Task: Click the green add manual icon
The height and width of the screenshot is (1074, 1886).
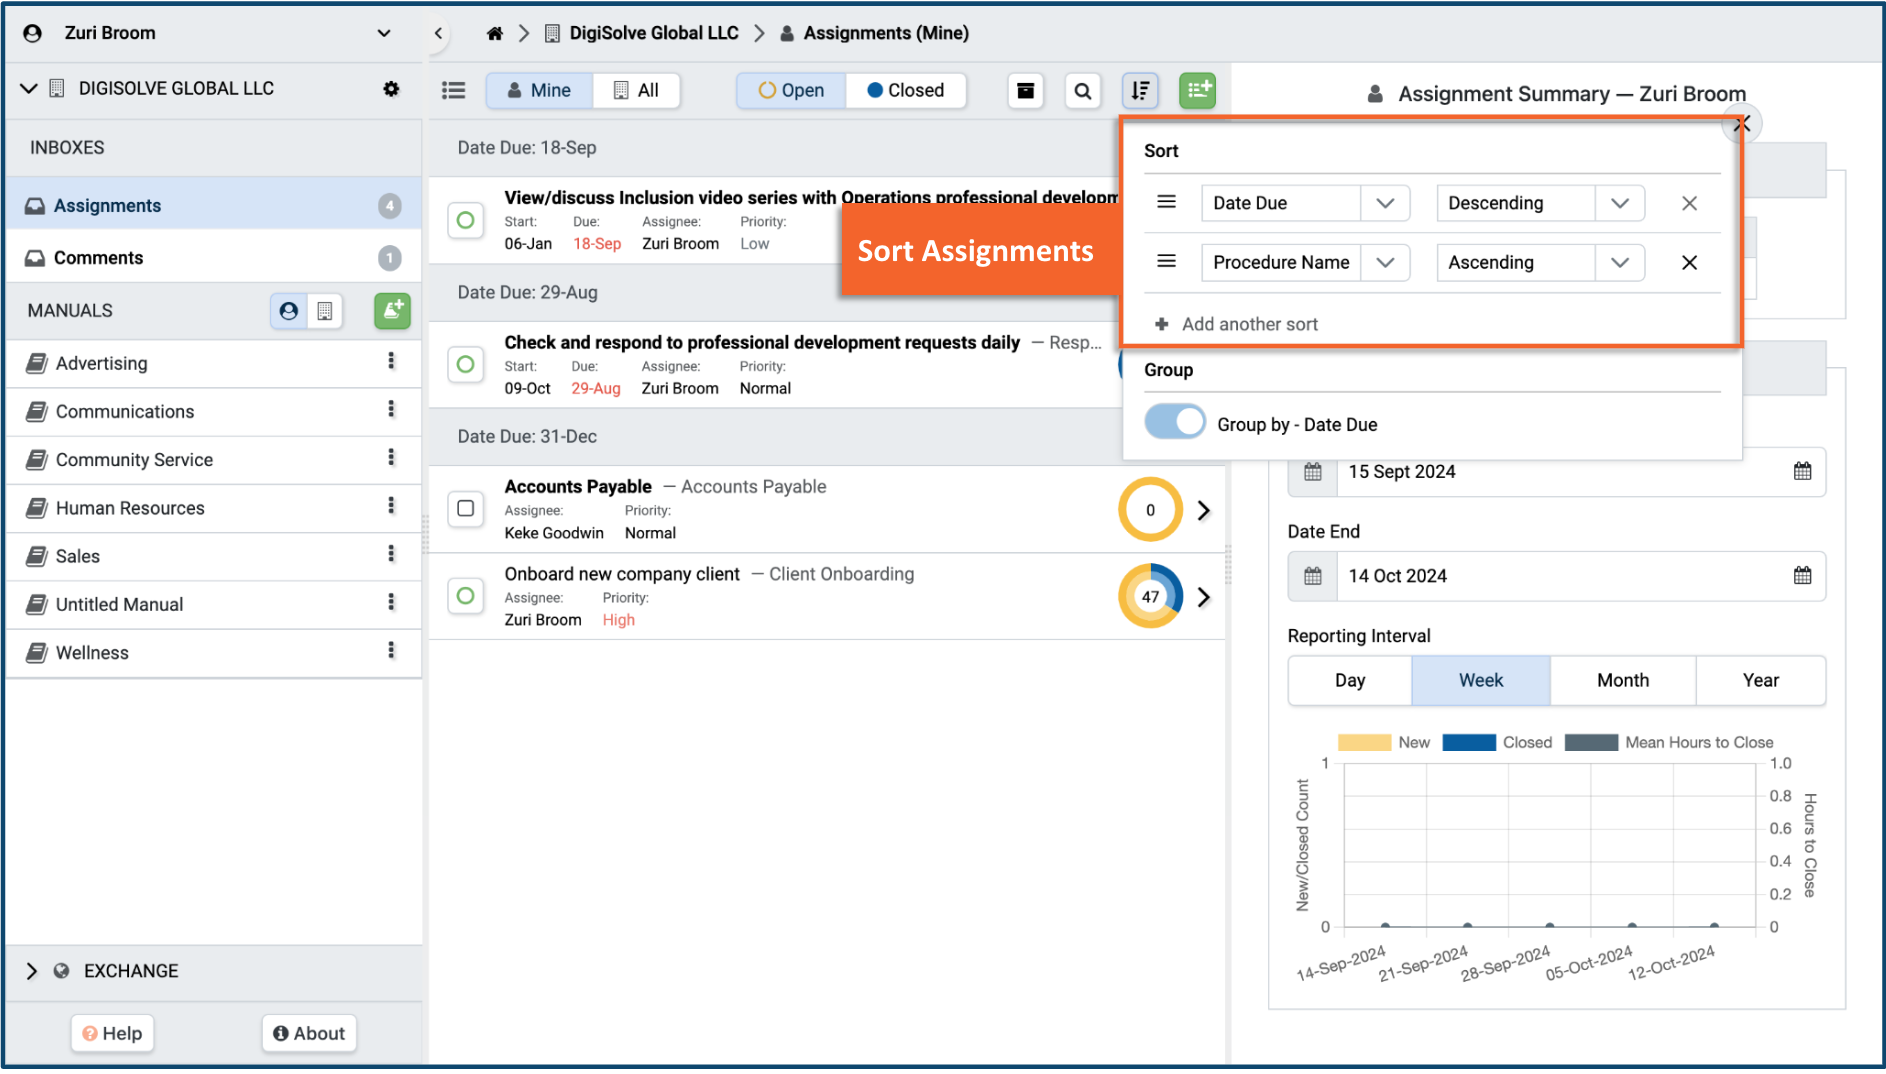Action: 392,311
